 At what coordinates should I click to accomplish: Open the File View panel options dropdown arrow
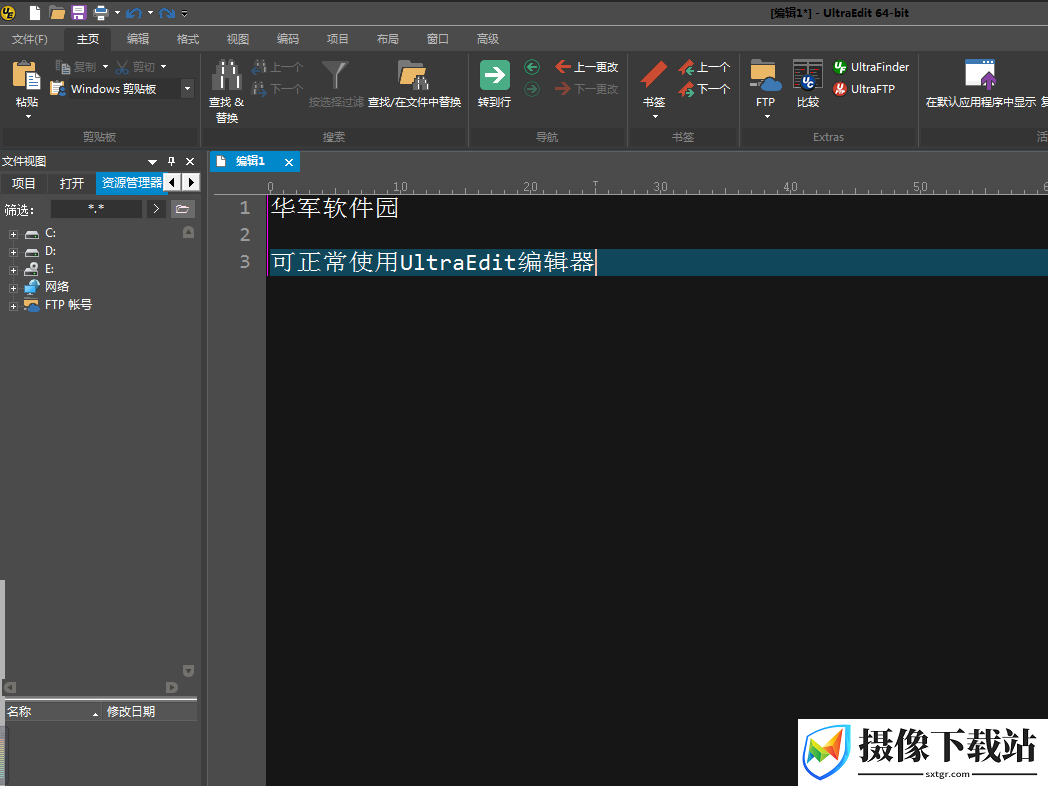click(152, 162)
